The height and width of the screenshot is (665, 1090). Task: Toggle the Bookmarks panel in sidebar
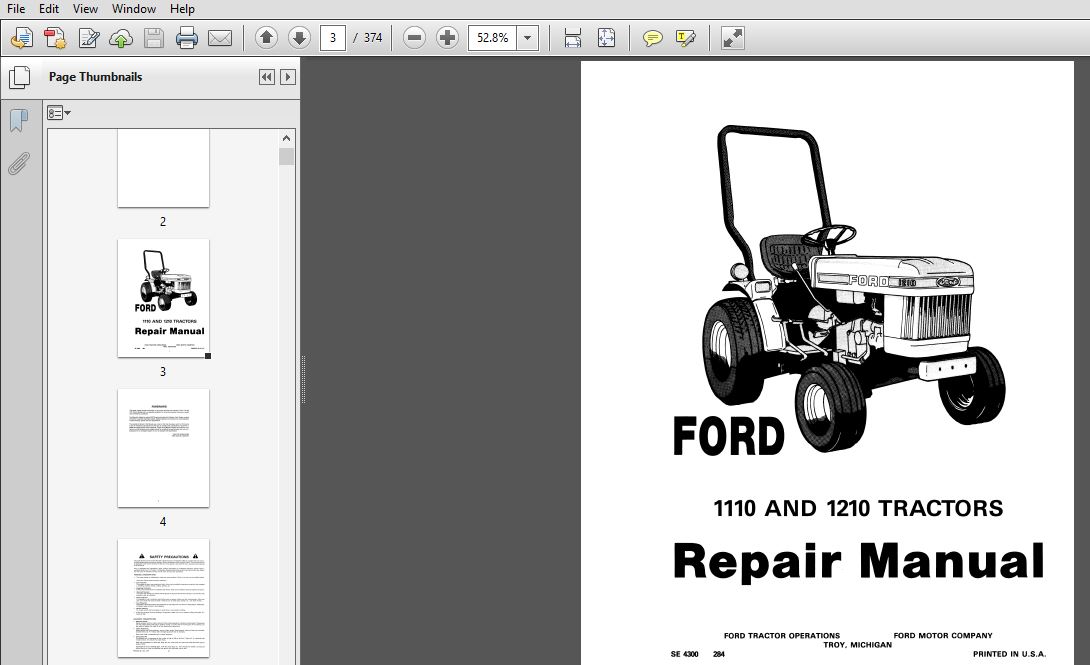(18, 121)
